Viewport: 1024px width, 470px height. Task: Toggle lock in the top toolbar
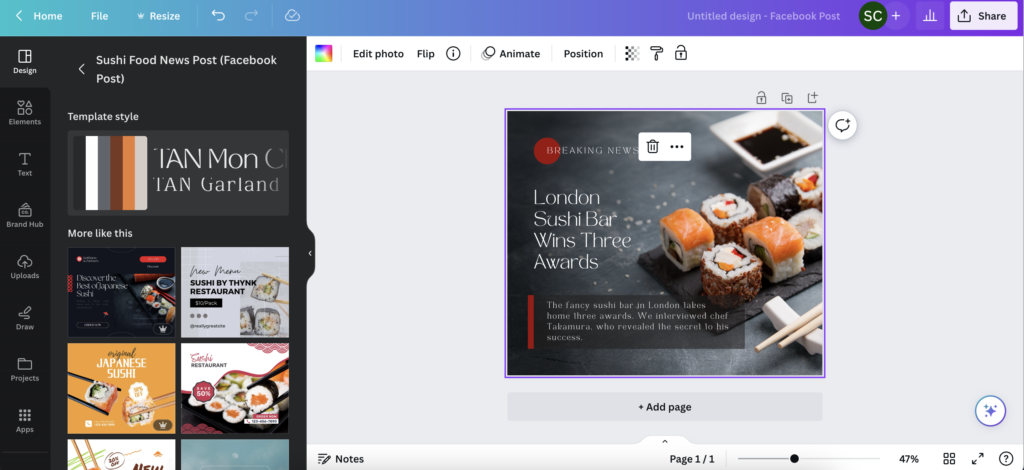(680, 54)
